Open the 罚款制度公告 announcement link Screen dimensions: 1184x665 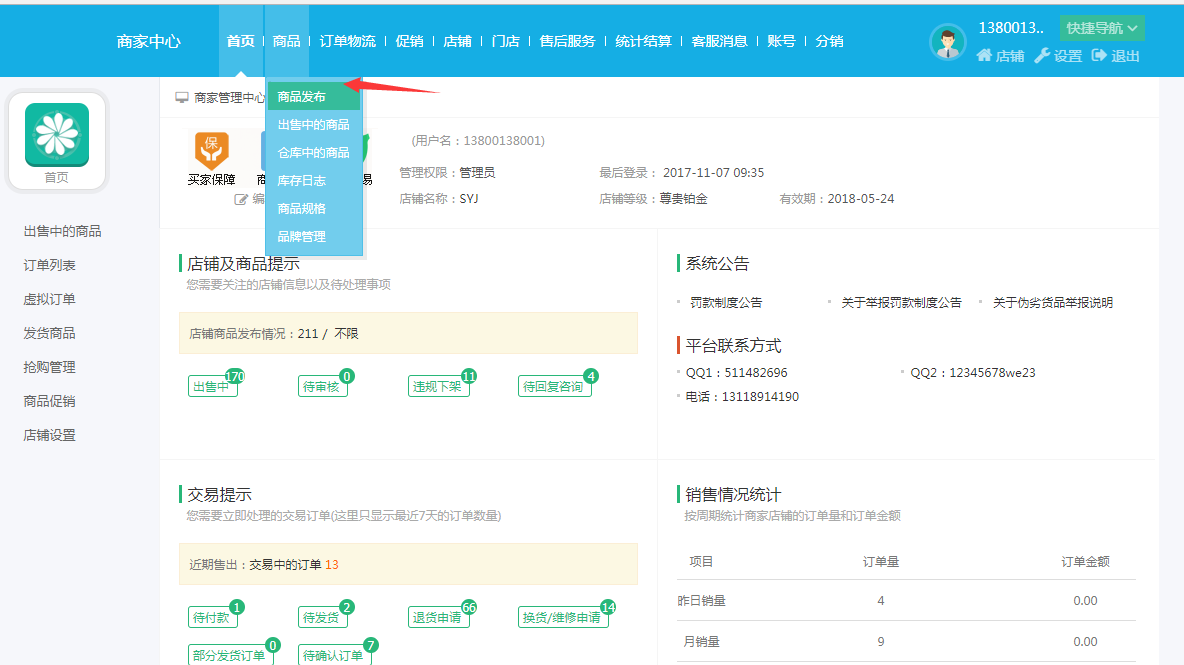click(726, 302)
